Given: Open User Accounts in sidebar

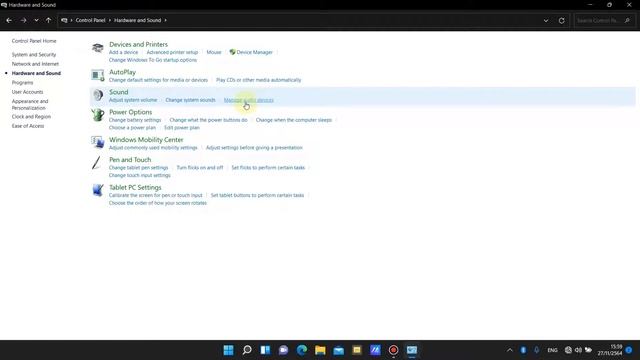Looking at the screenshot, I should tap(27, 92).
